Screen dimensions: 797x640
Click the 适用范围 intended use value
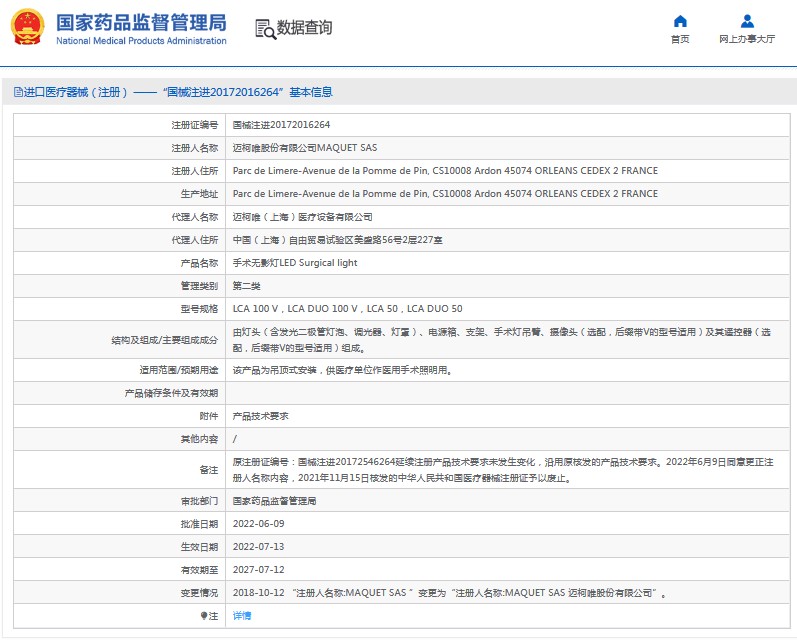tap(342, 370)
